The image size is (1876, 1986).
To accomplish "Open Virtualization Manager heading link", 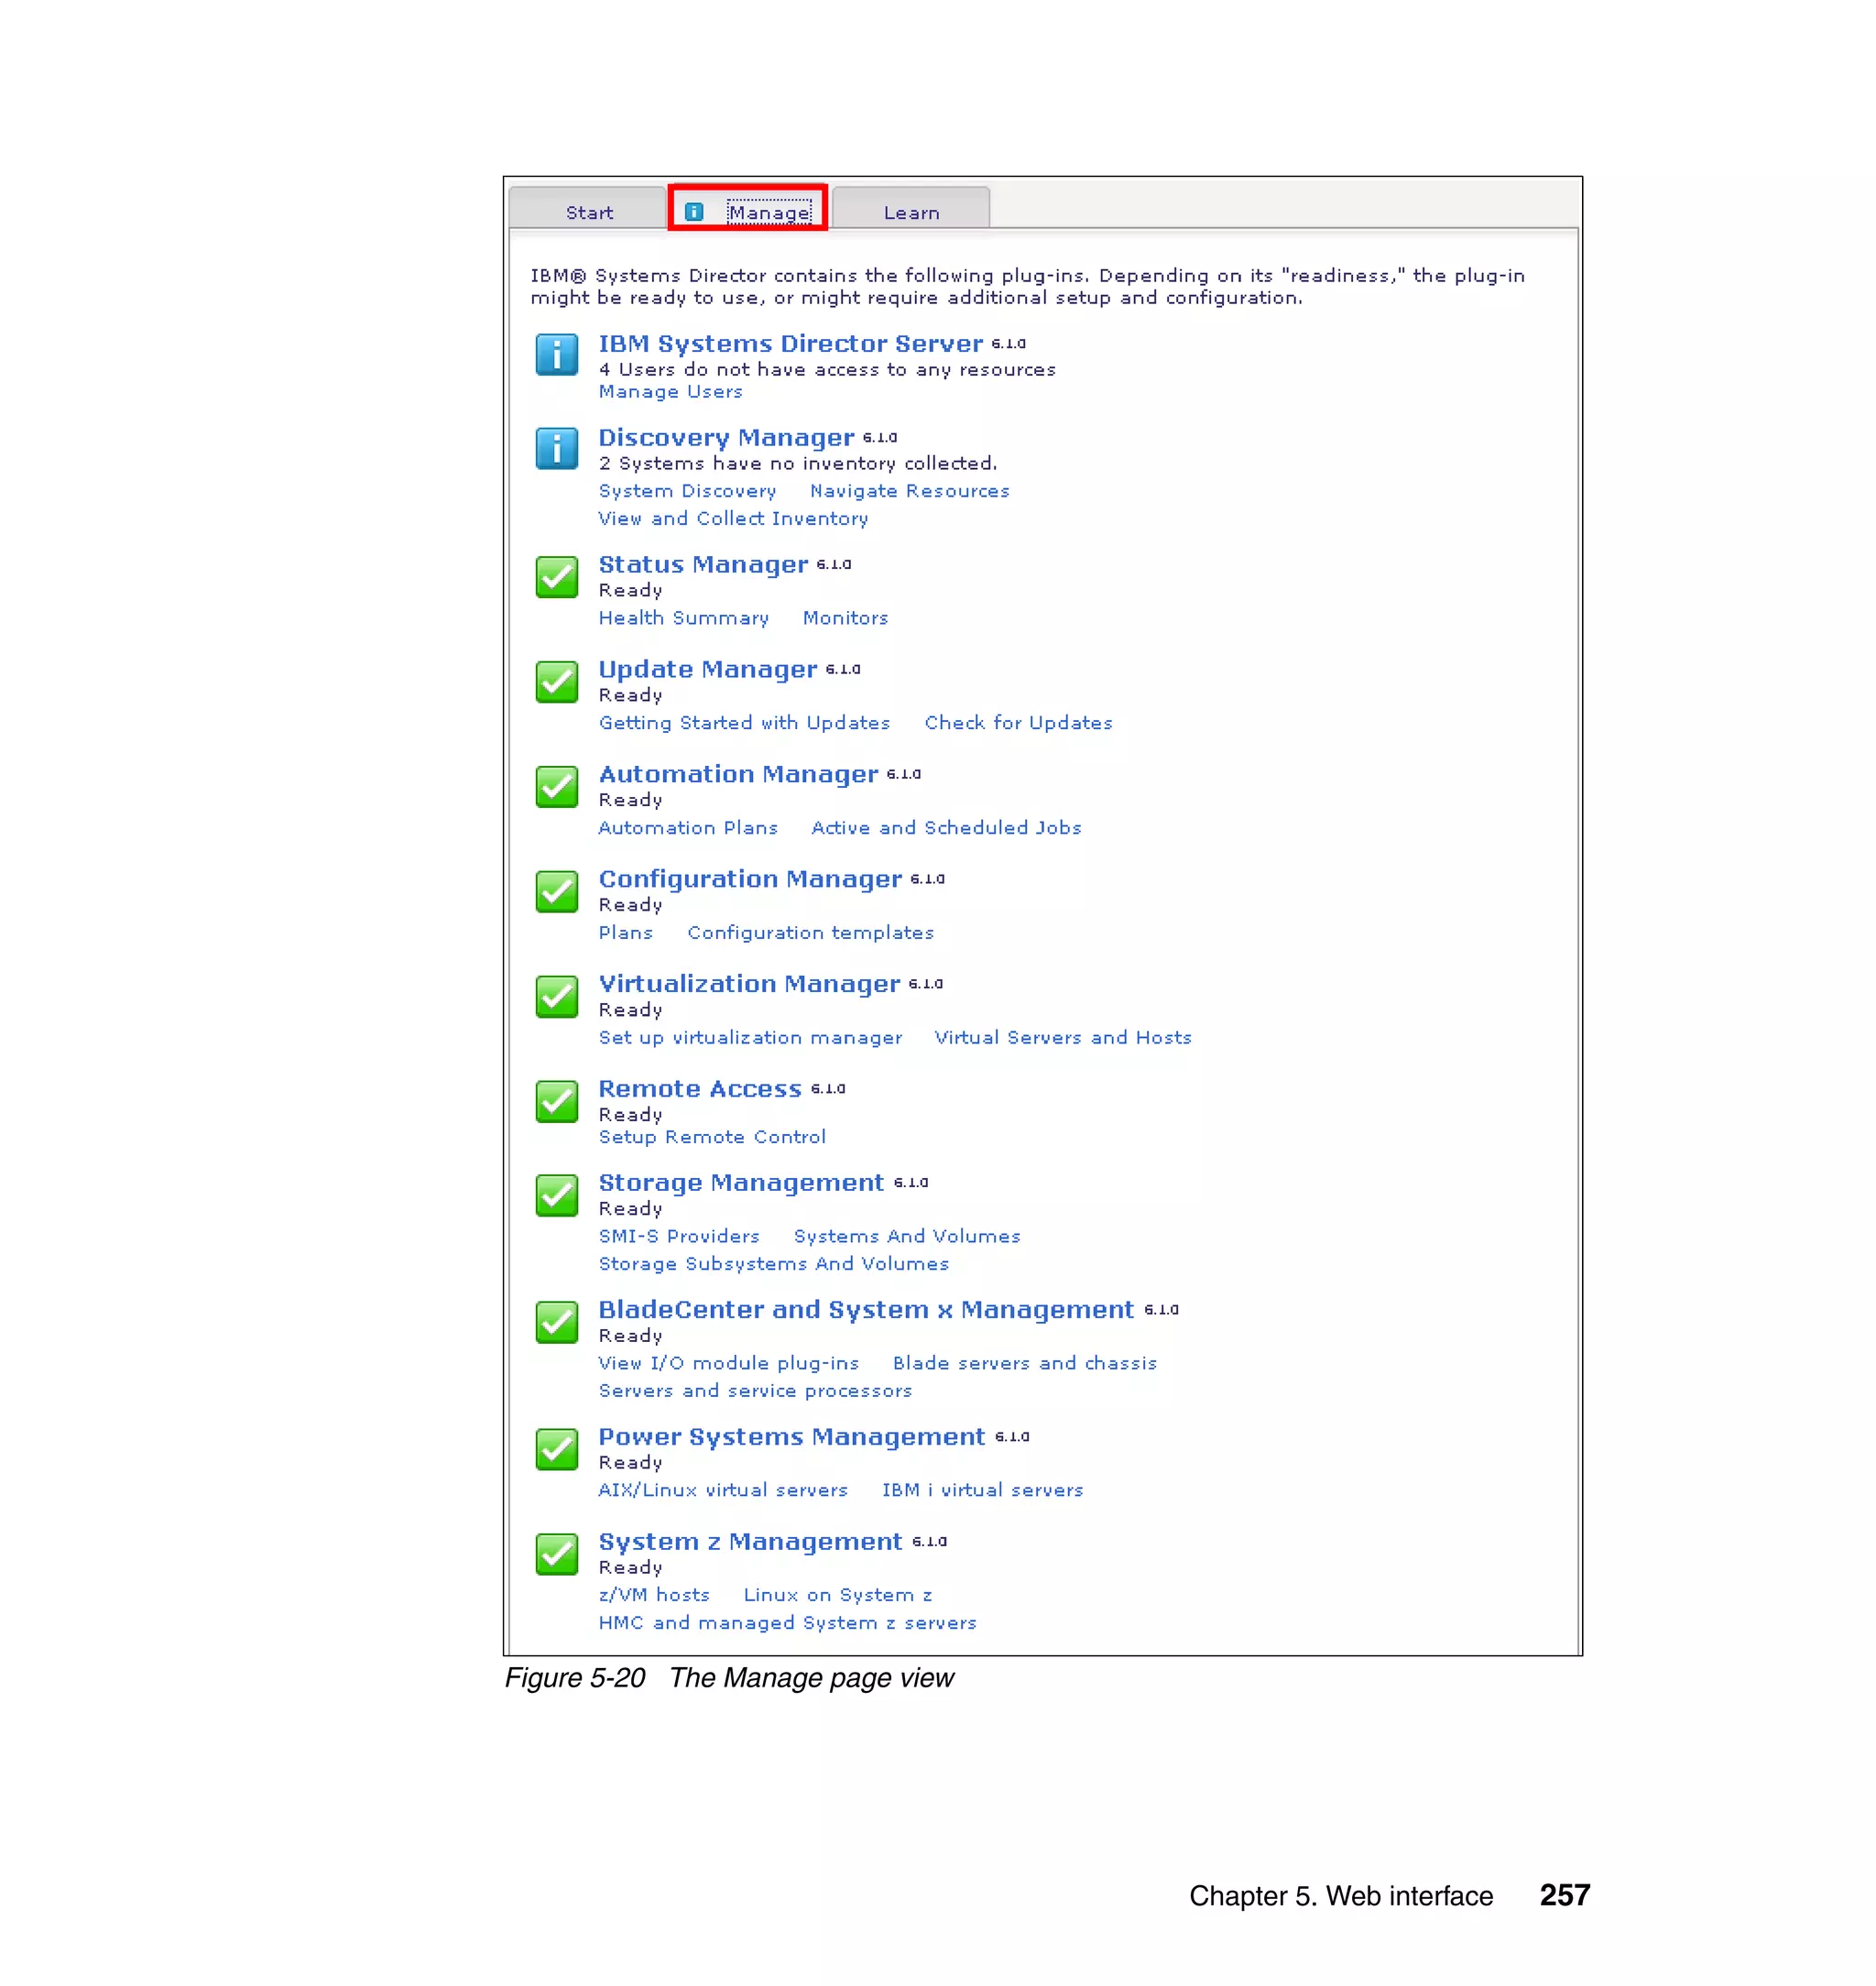I will click(749, 985).
